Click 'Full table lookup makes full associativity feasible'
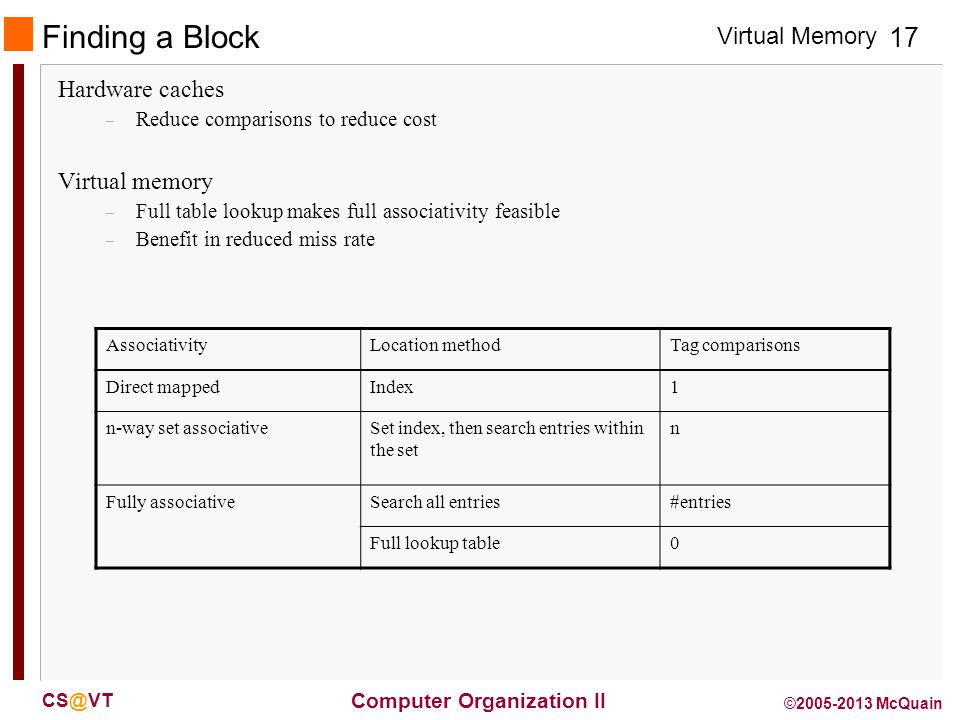Image resolution: width=960 pixels, height=720 pixels. [x=348, y=211]
